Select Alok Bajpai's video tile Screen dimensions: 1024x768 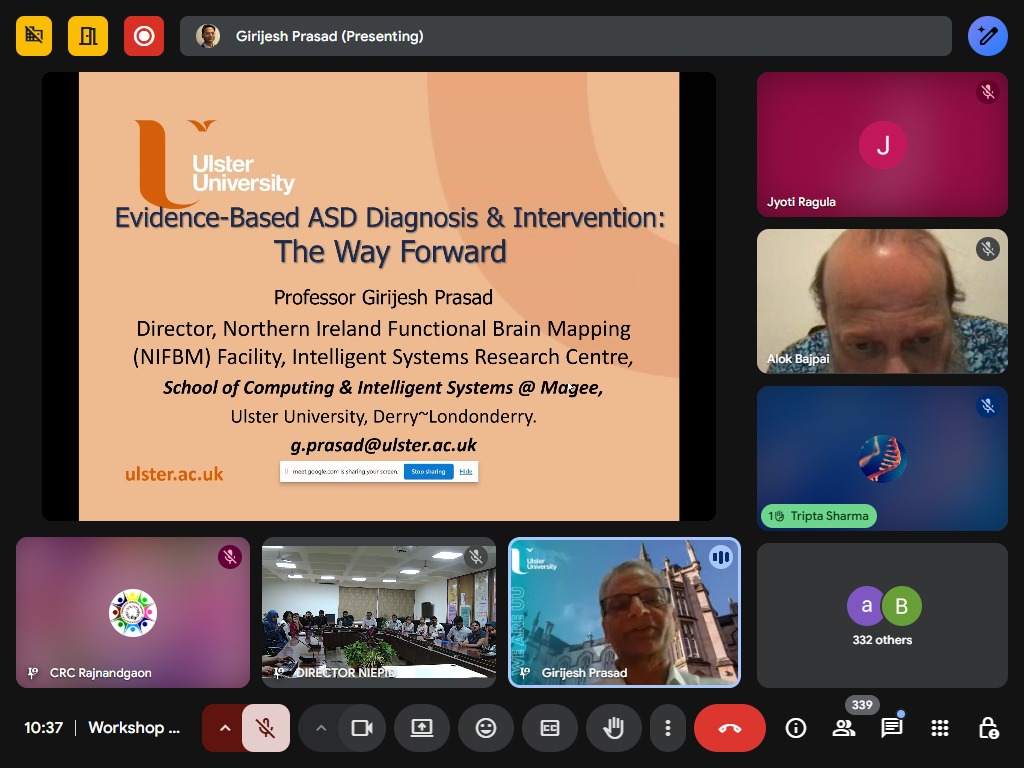coord(882,301)
